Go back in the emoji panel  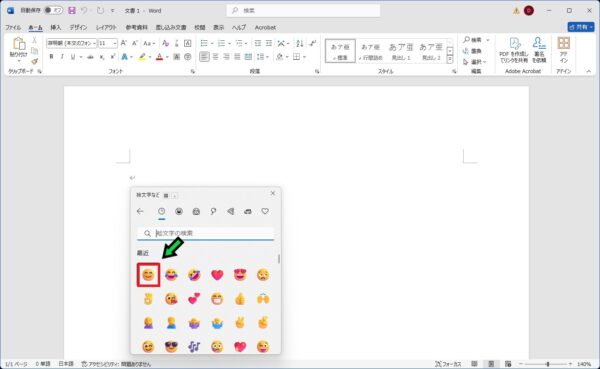(x=140, y=211)
